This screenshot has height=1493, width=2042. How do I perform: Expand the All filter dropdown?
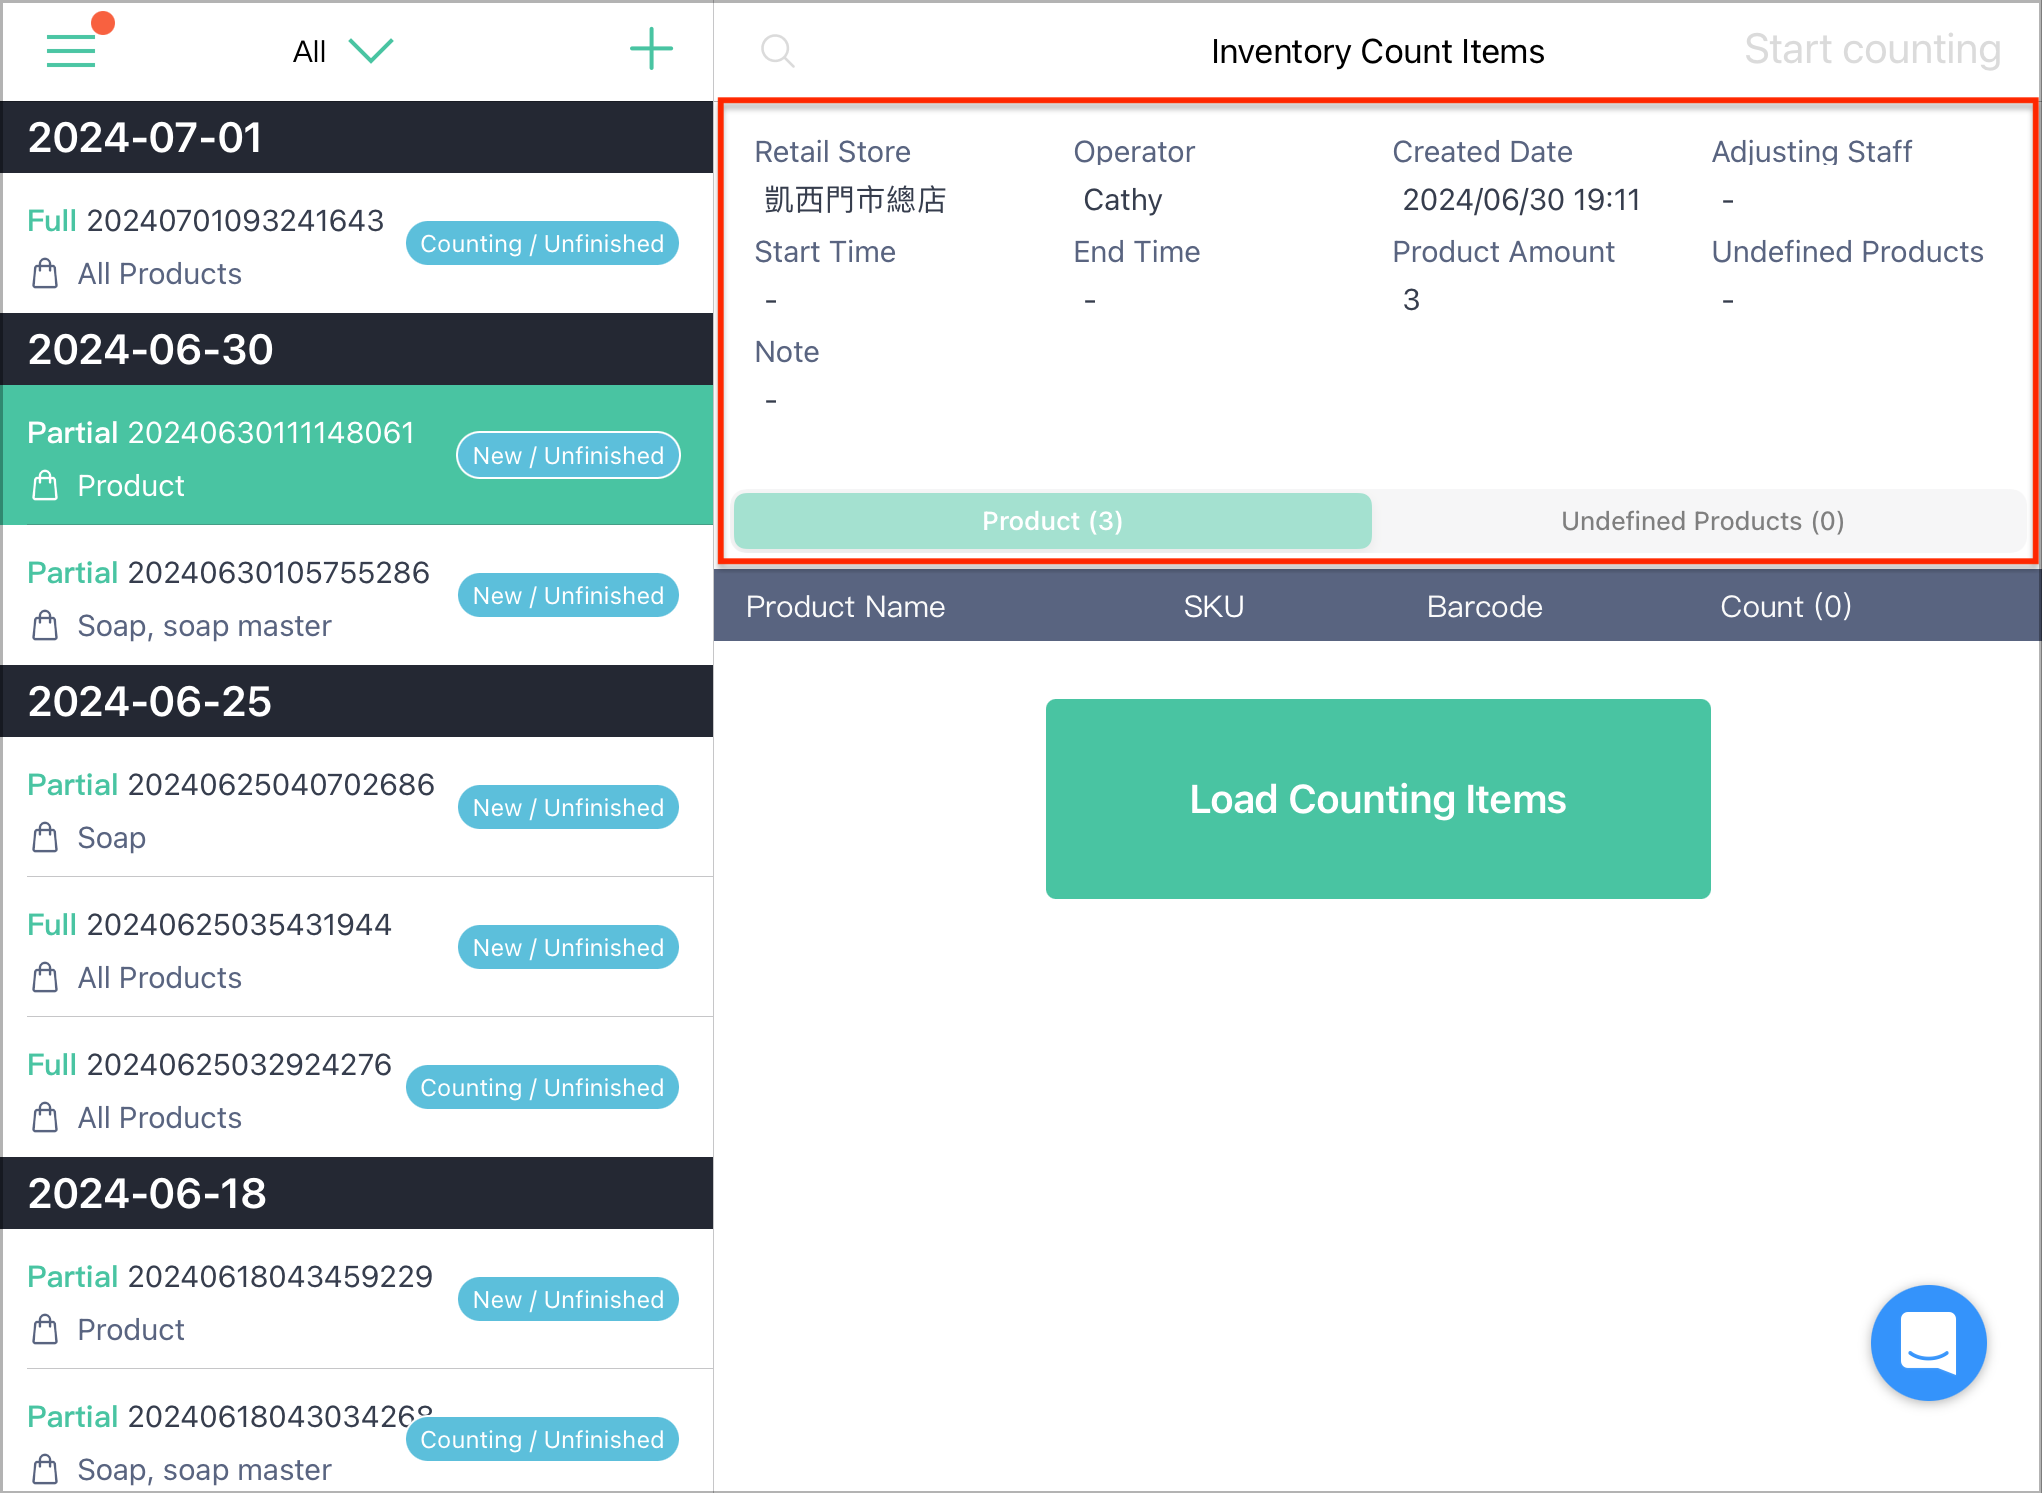[x=343, y=51]
